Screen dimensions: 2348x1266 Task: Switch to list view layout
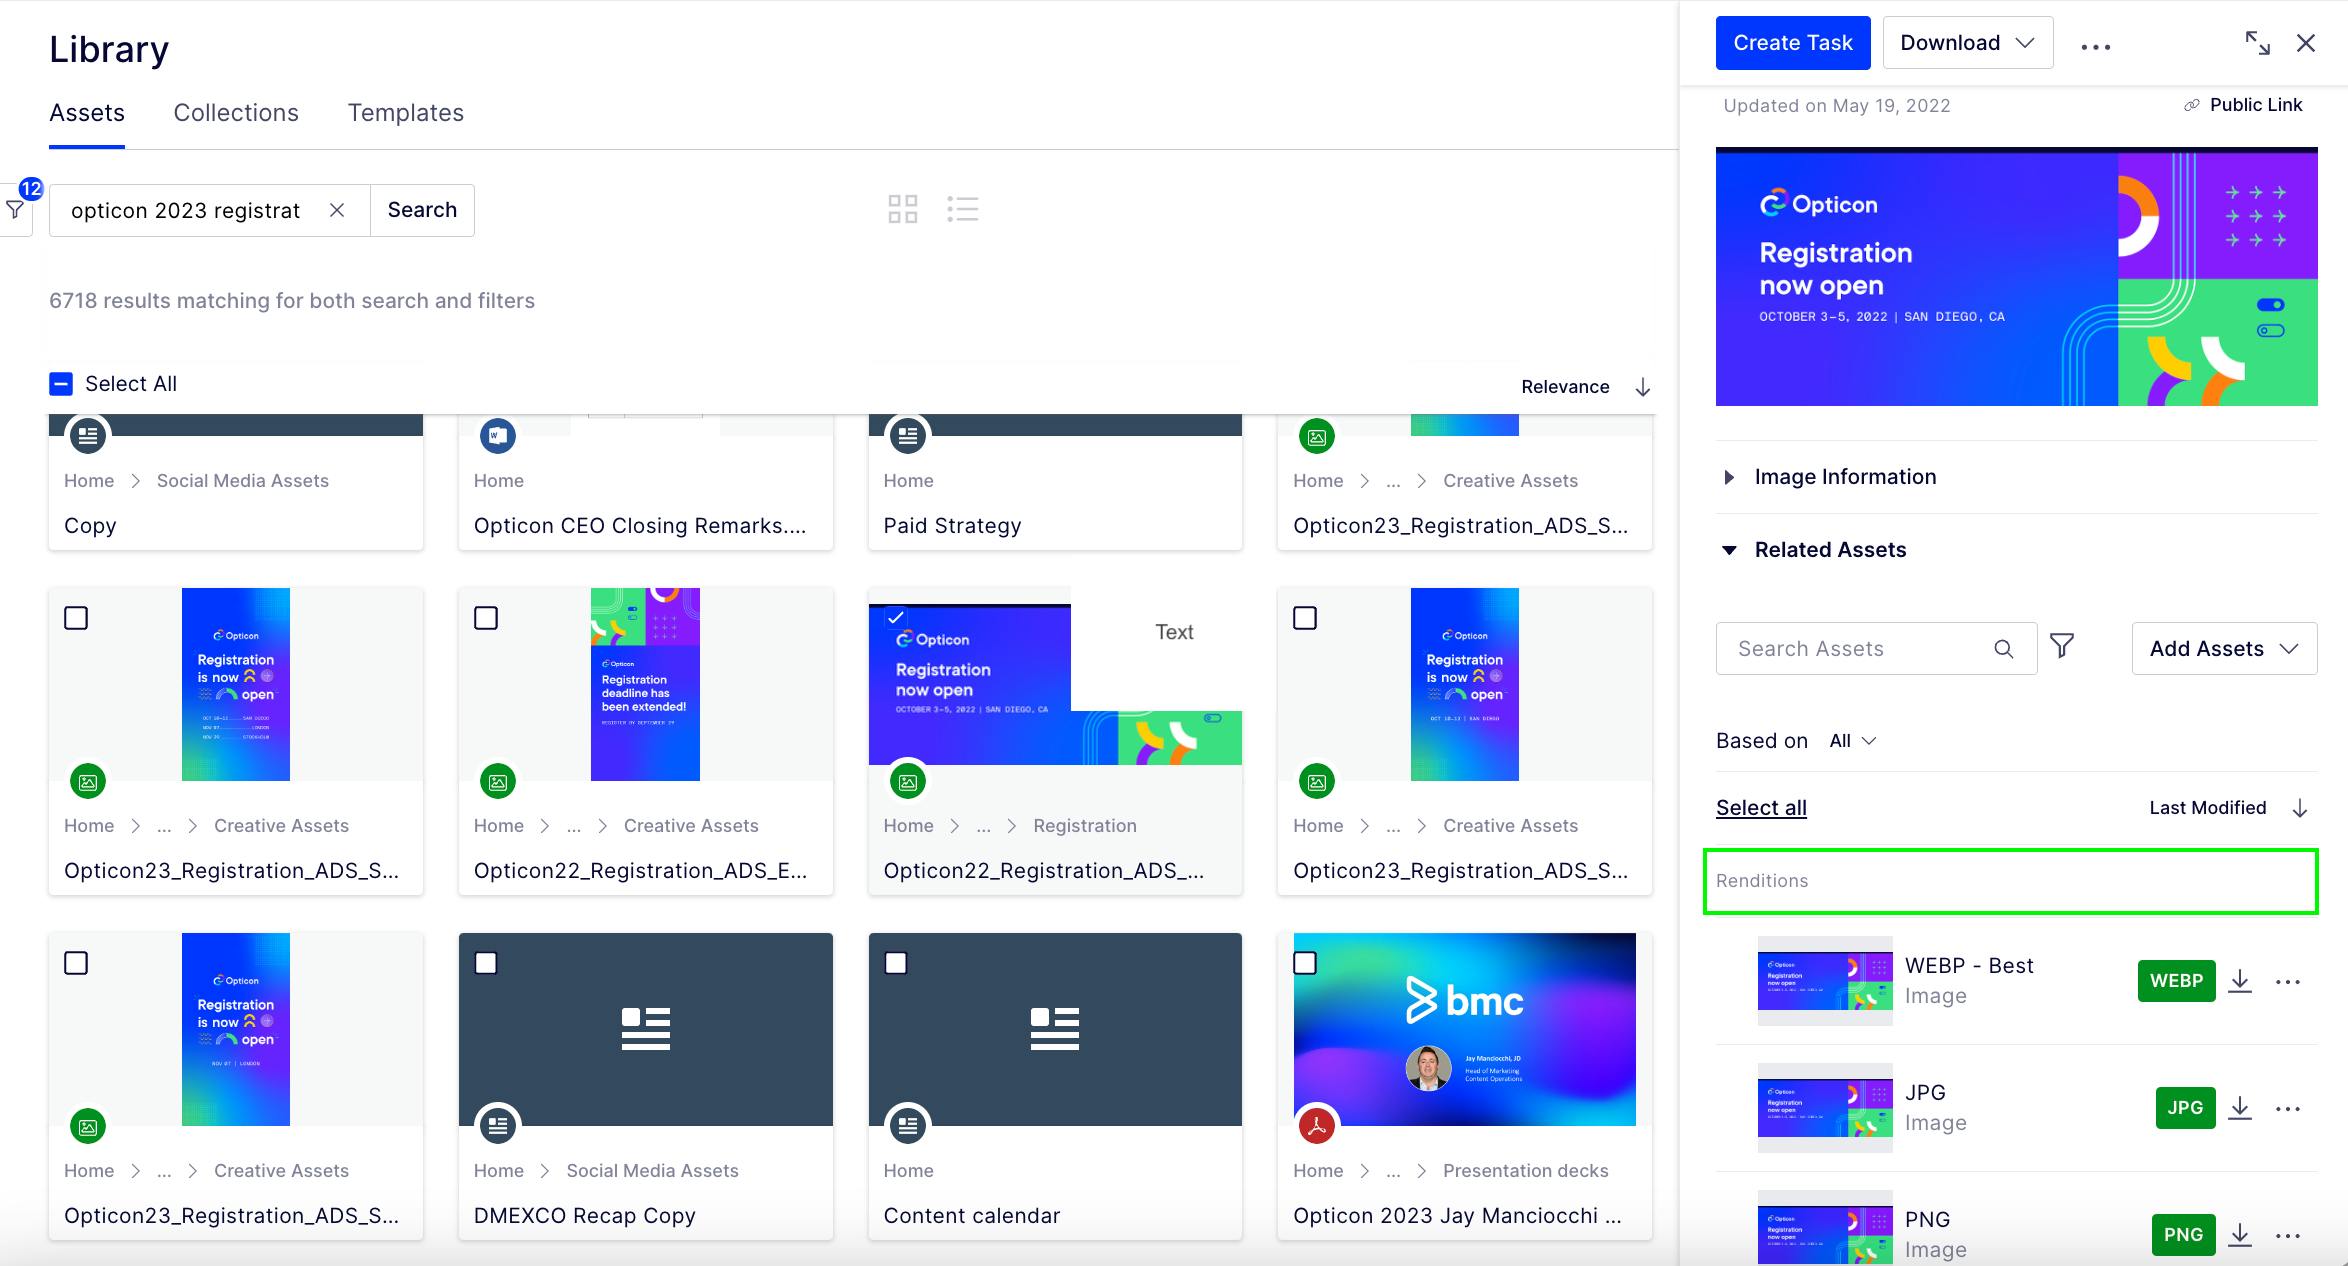(x=962, y=209)
